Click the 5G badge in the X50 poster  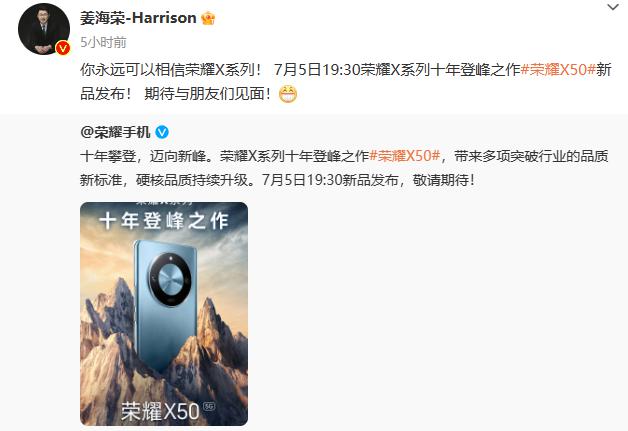point(209,406)
